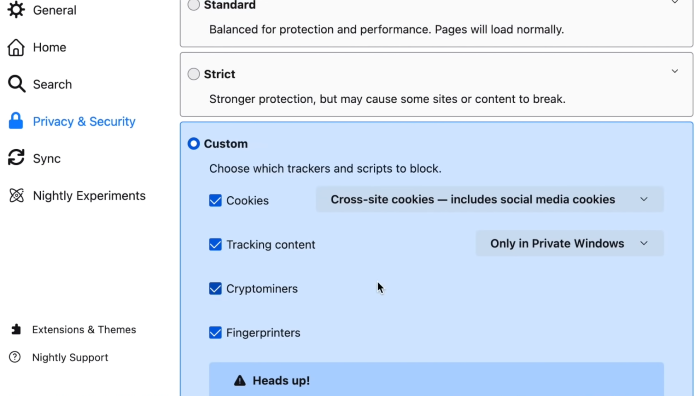This screenshot has height=396, width=700.
Task: Click the Sync arrows icon
Action: [16, 158]
